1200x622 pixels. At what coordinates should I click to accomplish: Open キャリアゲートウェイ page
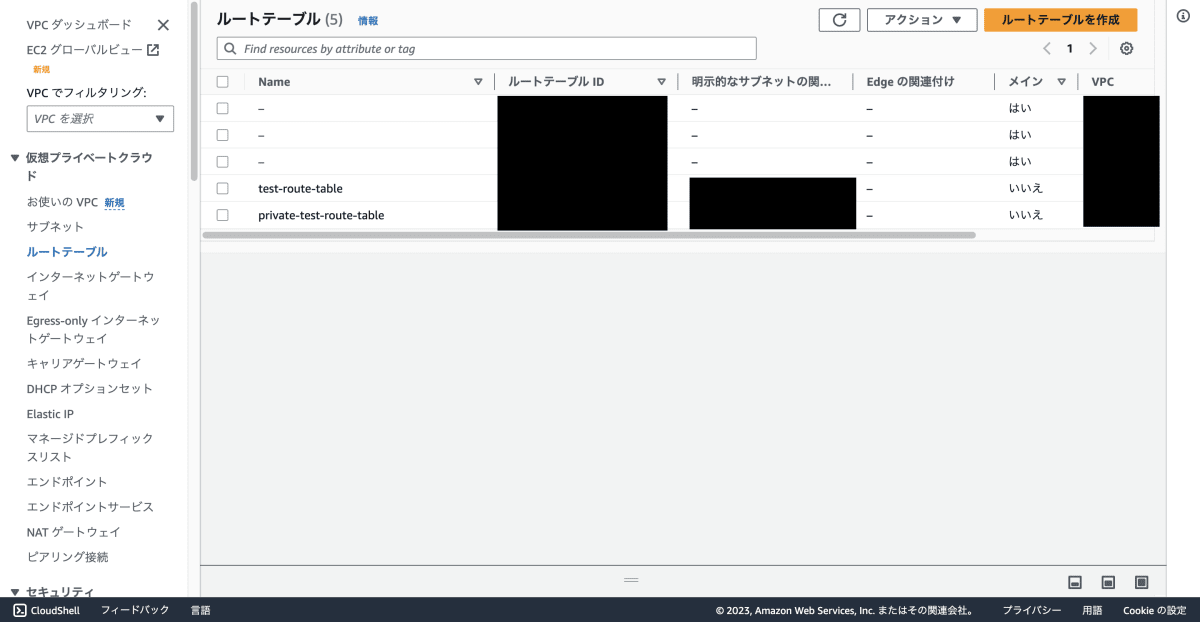84,364
